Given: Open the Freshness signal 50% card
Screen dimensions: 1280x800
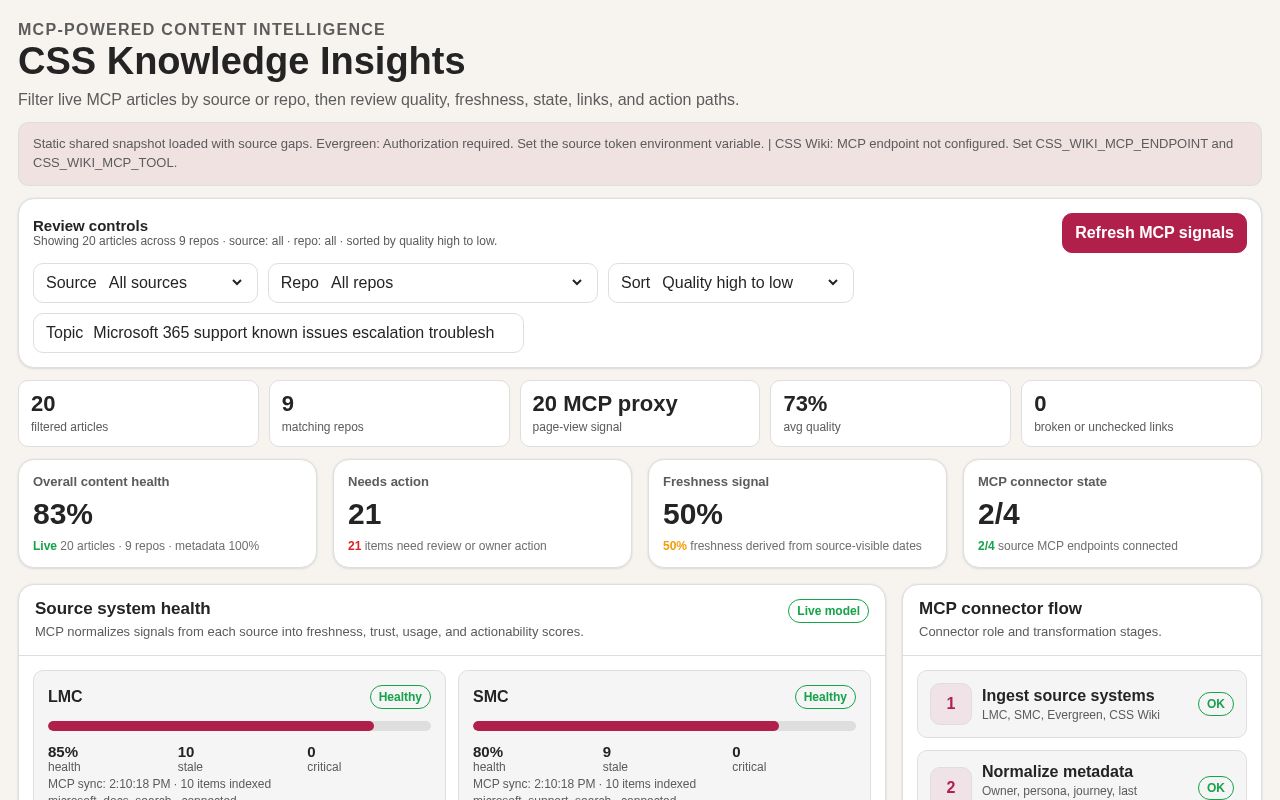Looking at the screenshot, I should [797, 513].
